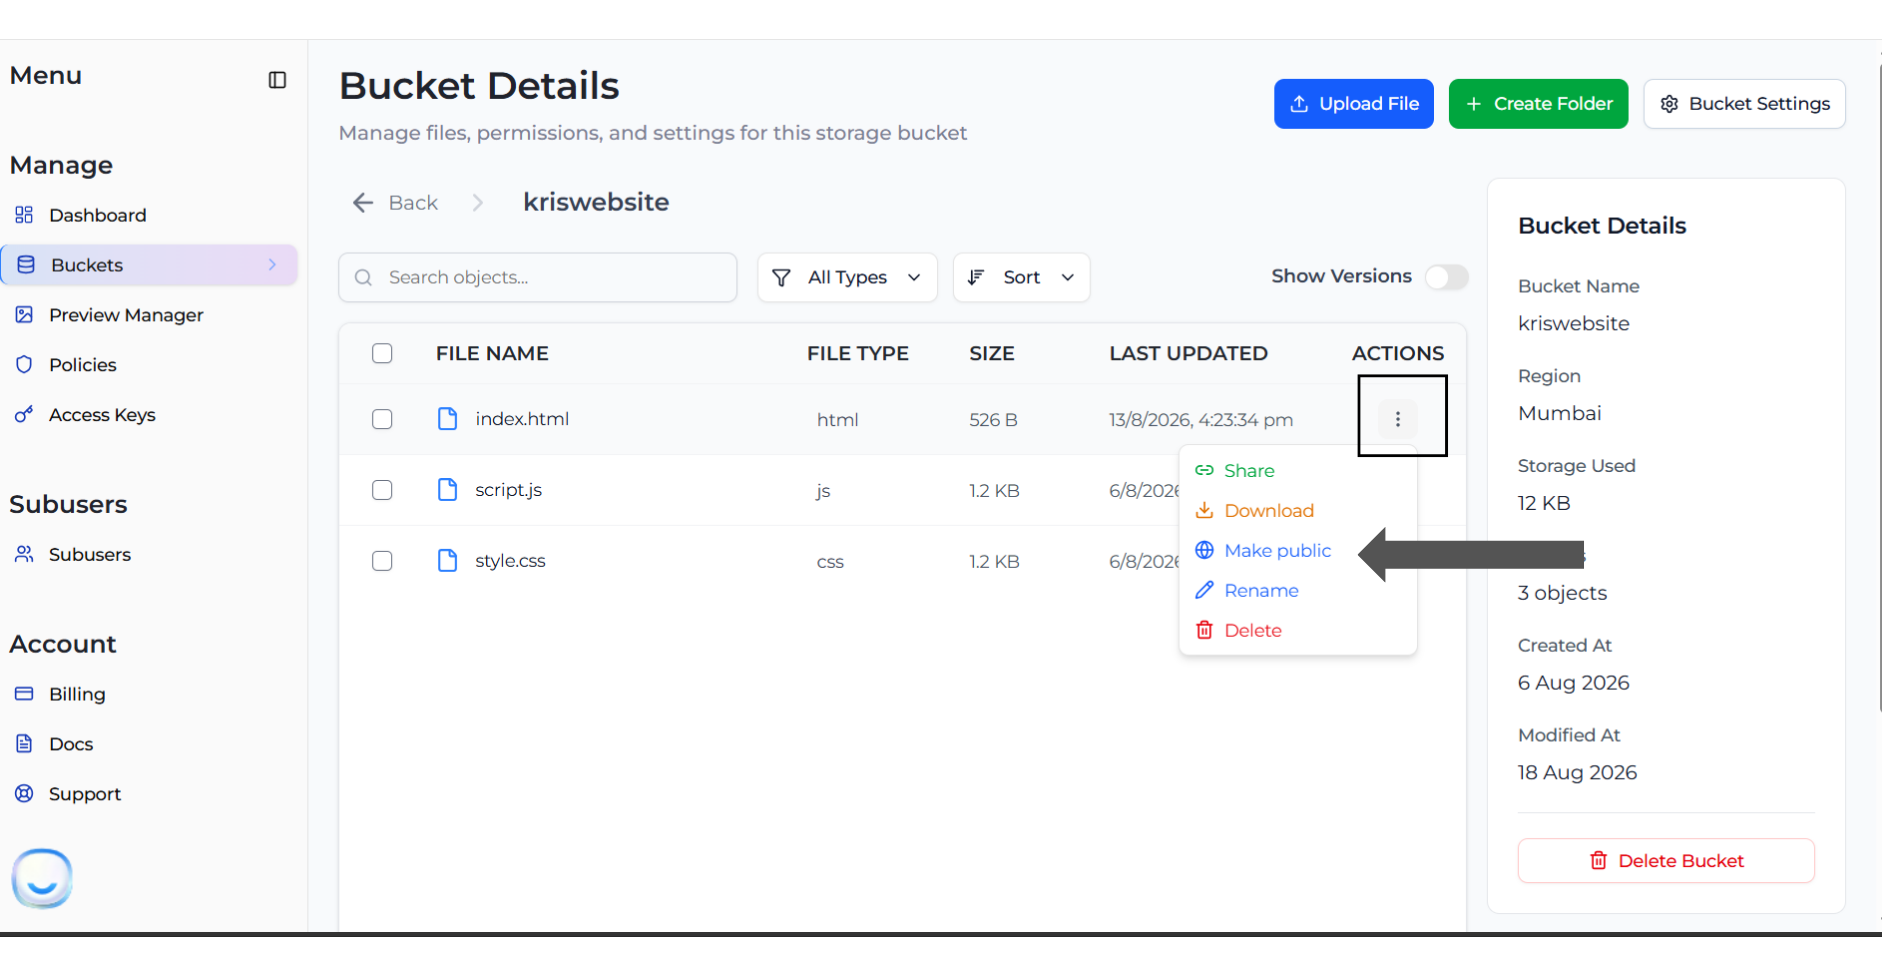Image resolution: width=1882 pixels, height=975 pixels.
Task: Click the Subusers people icon
Action: [24, 554]
